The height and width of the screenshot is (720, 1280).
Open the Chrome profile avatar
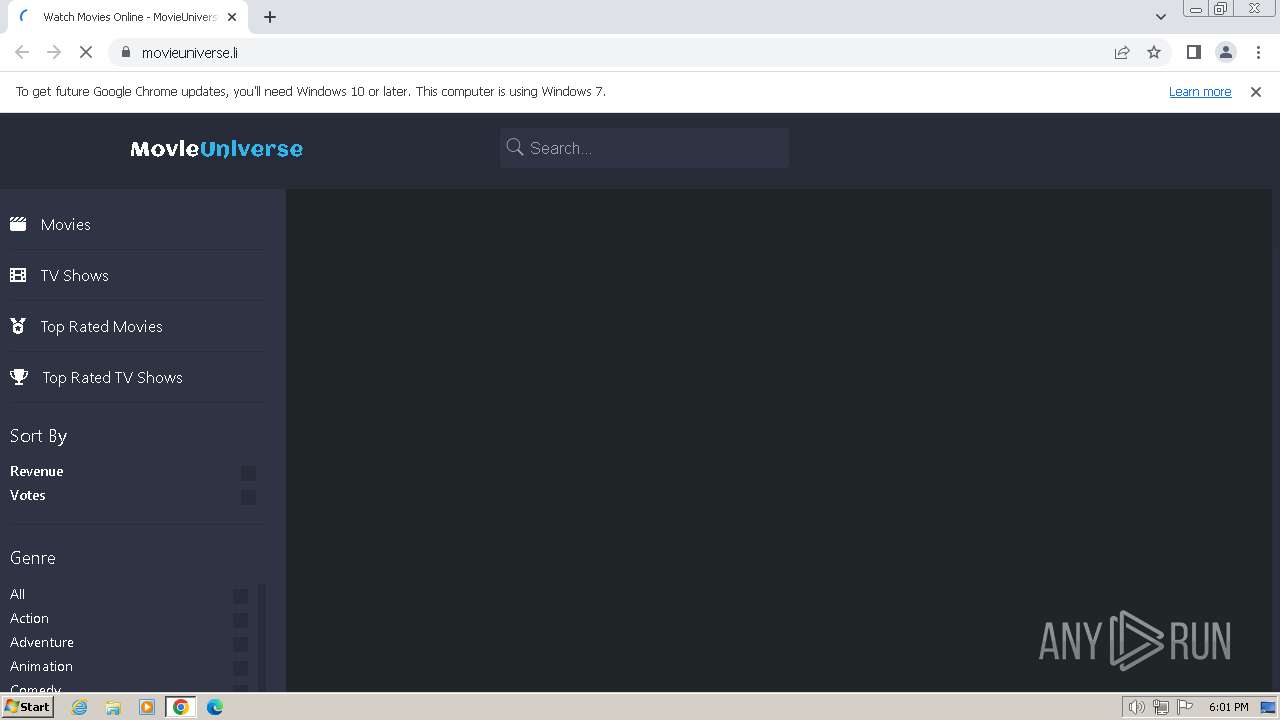pyautogui.click(x=1225, y=52)
